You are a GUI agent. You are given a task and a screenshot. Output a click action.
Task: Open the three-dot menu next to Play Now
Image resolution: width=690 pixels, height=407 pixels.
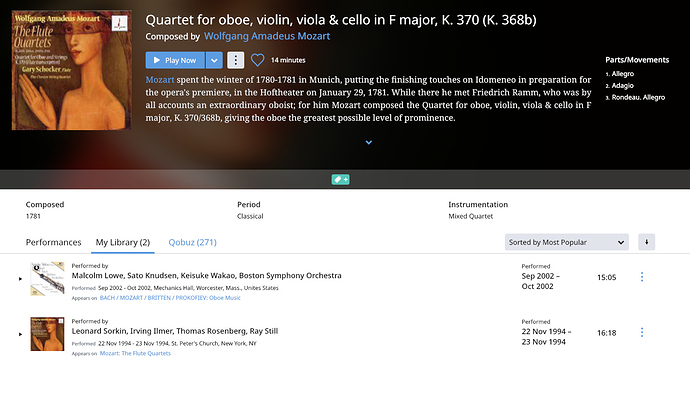click(236, 60)
